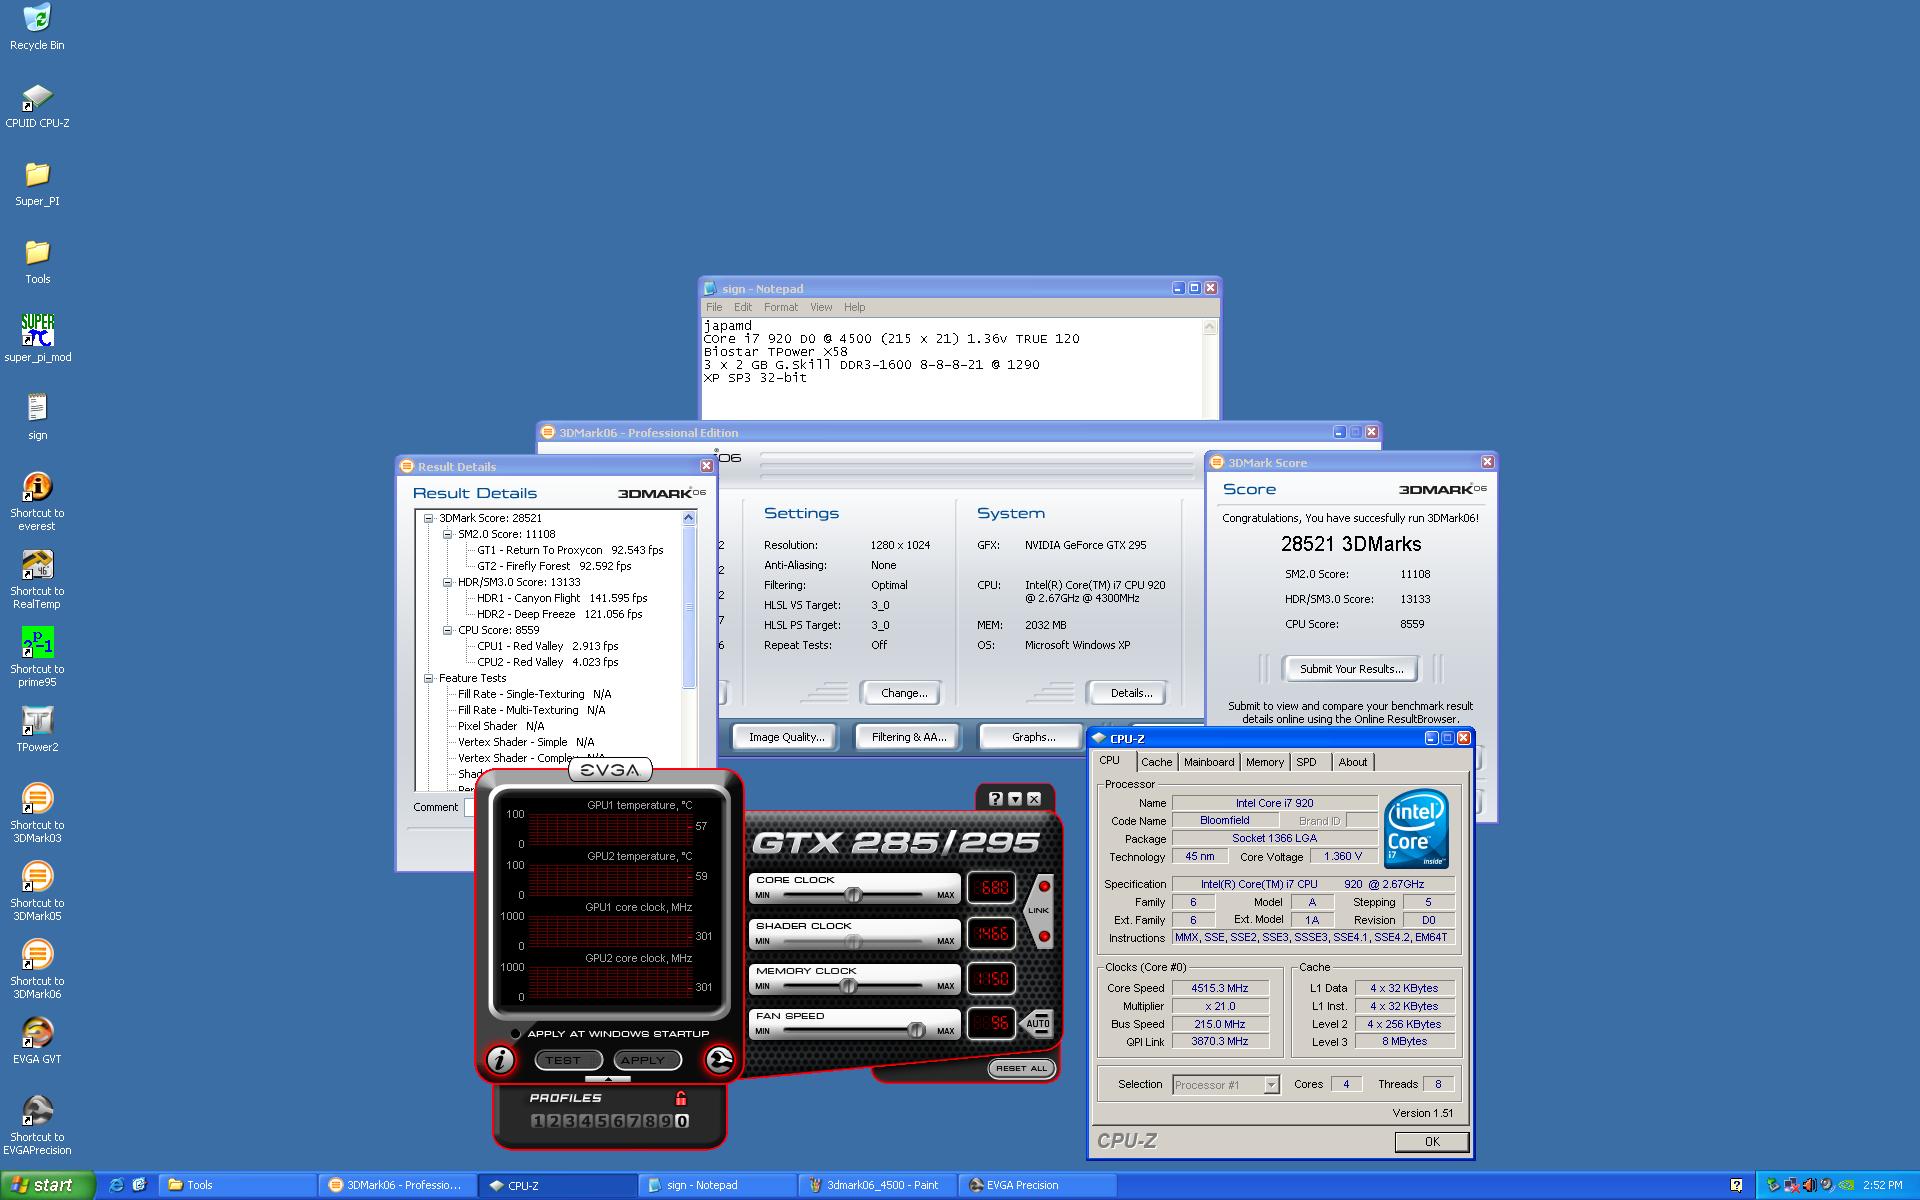The image size is (1920, 1200).
Task: Click EVGA Precision minimize dropdown arrow
Action: click(1015, 799)
